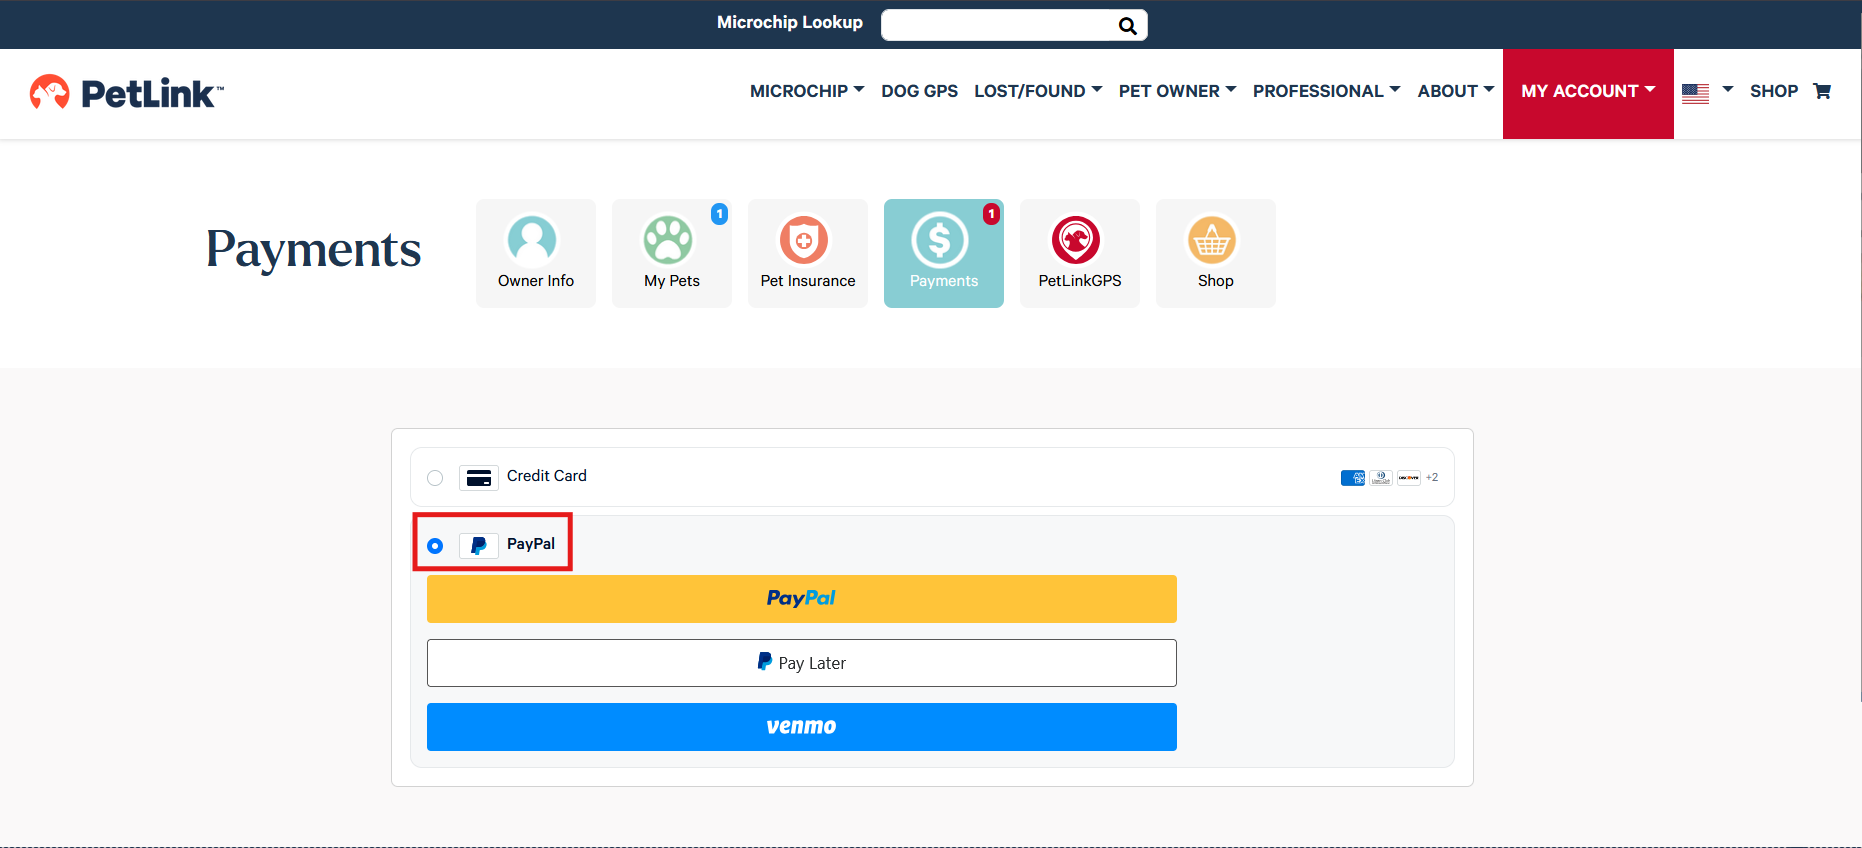Select the Payments dollar tile

pos(944,253)
